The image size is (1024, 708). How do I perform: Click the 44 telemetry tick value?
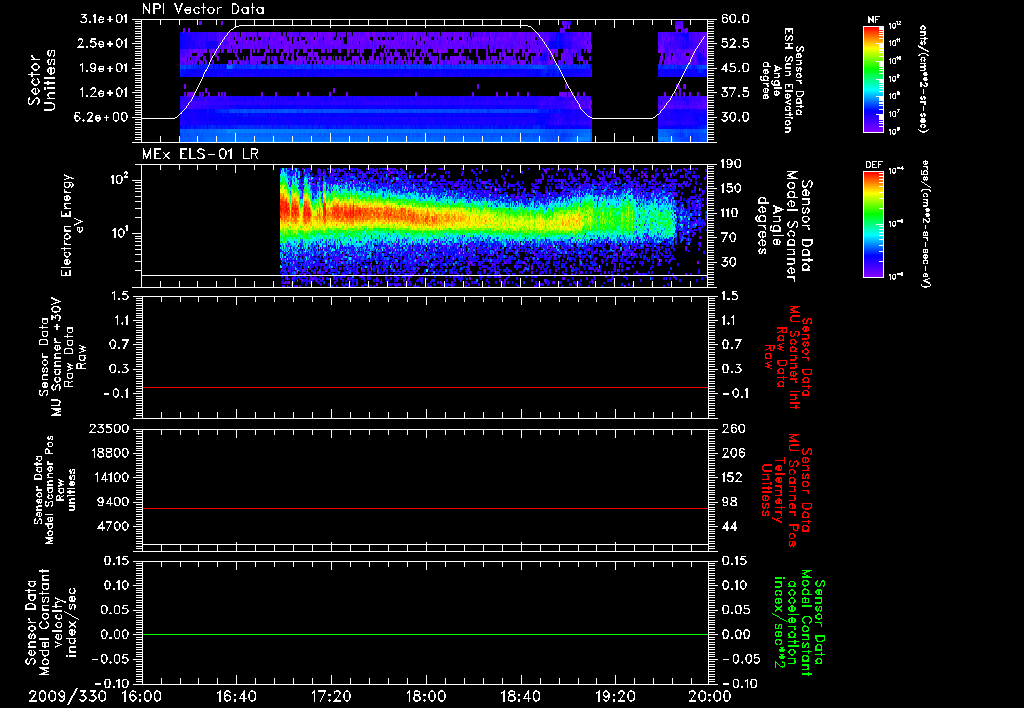pos(729,526)
